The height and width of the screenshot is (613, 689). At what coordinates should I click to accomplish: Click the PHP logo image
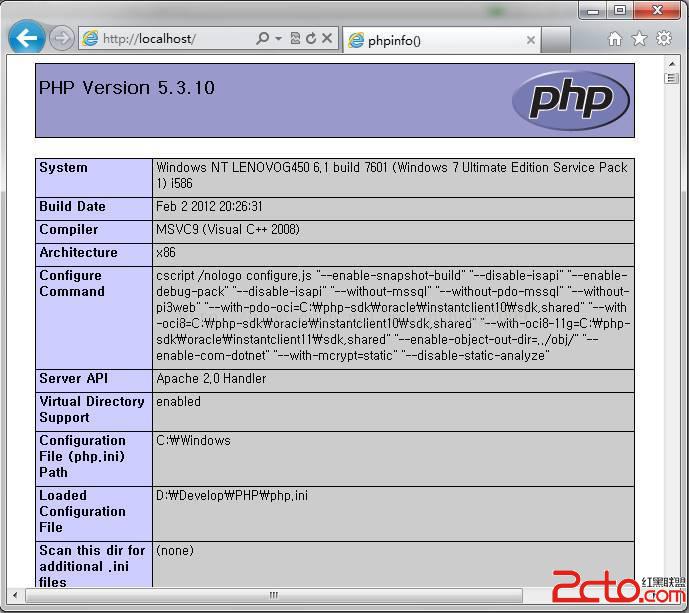[571, 101]
